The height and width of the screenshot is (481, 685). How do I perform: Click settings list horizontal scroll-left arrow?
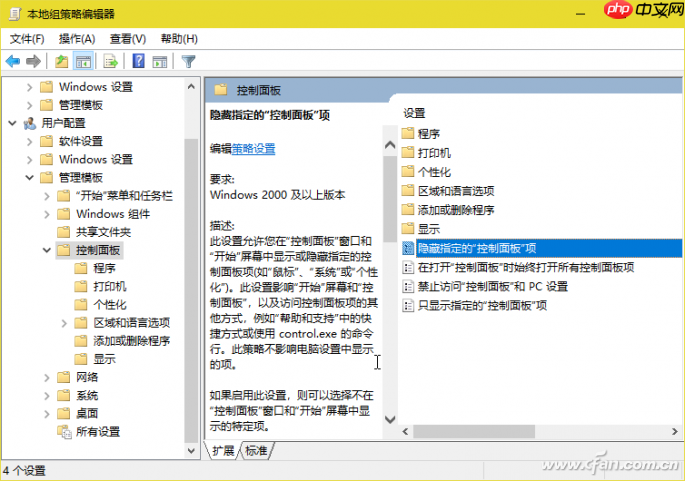click(405, 432)
